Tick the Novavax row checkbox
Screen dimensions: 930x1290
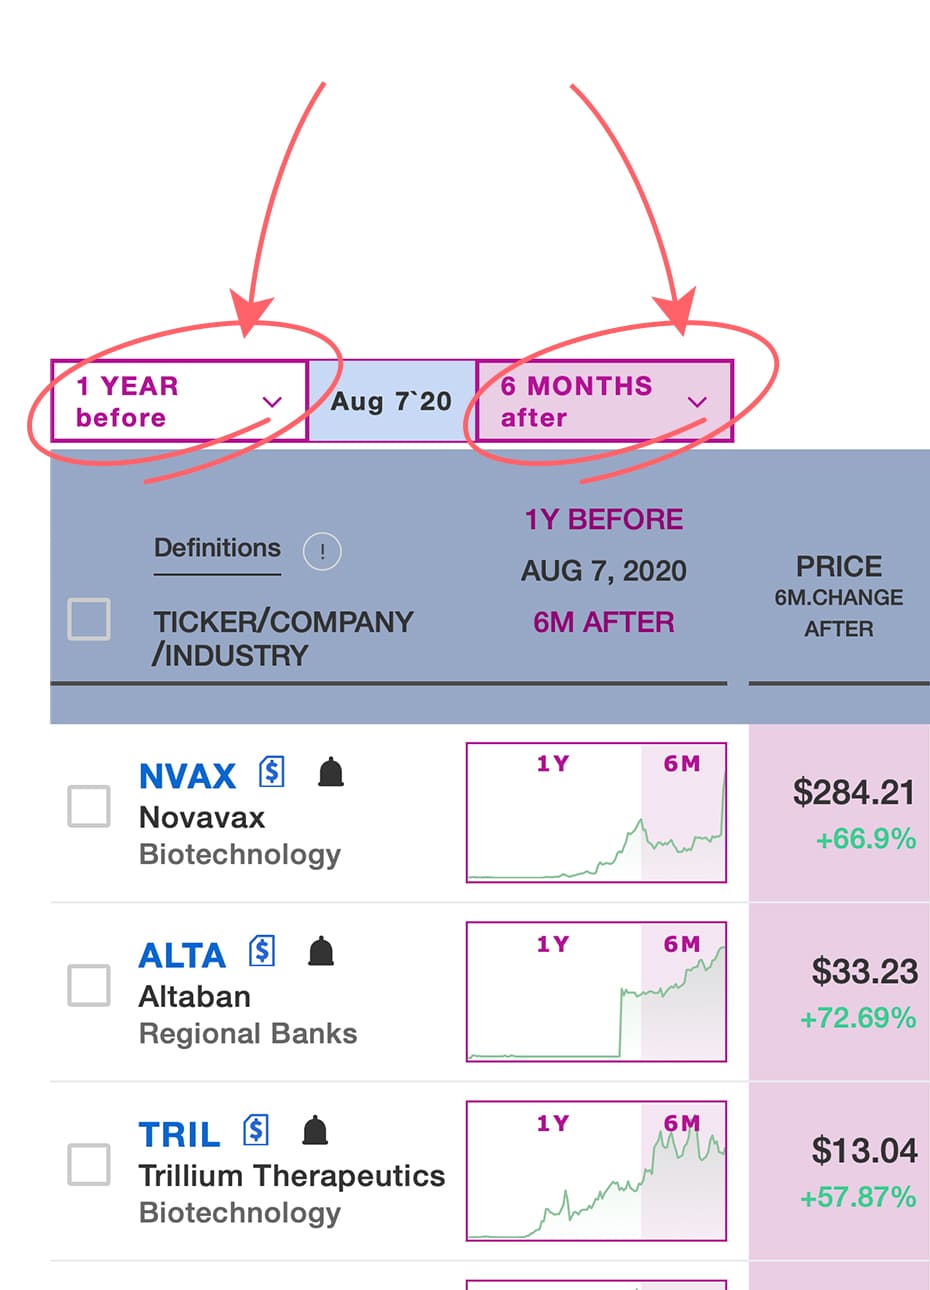89,806
